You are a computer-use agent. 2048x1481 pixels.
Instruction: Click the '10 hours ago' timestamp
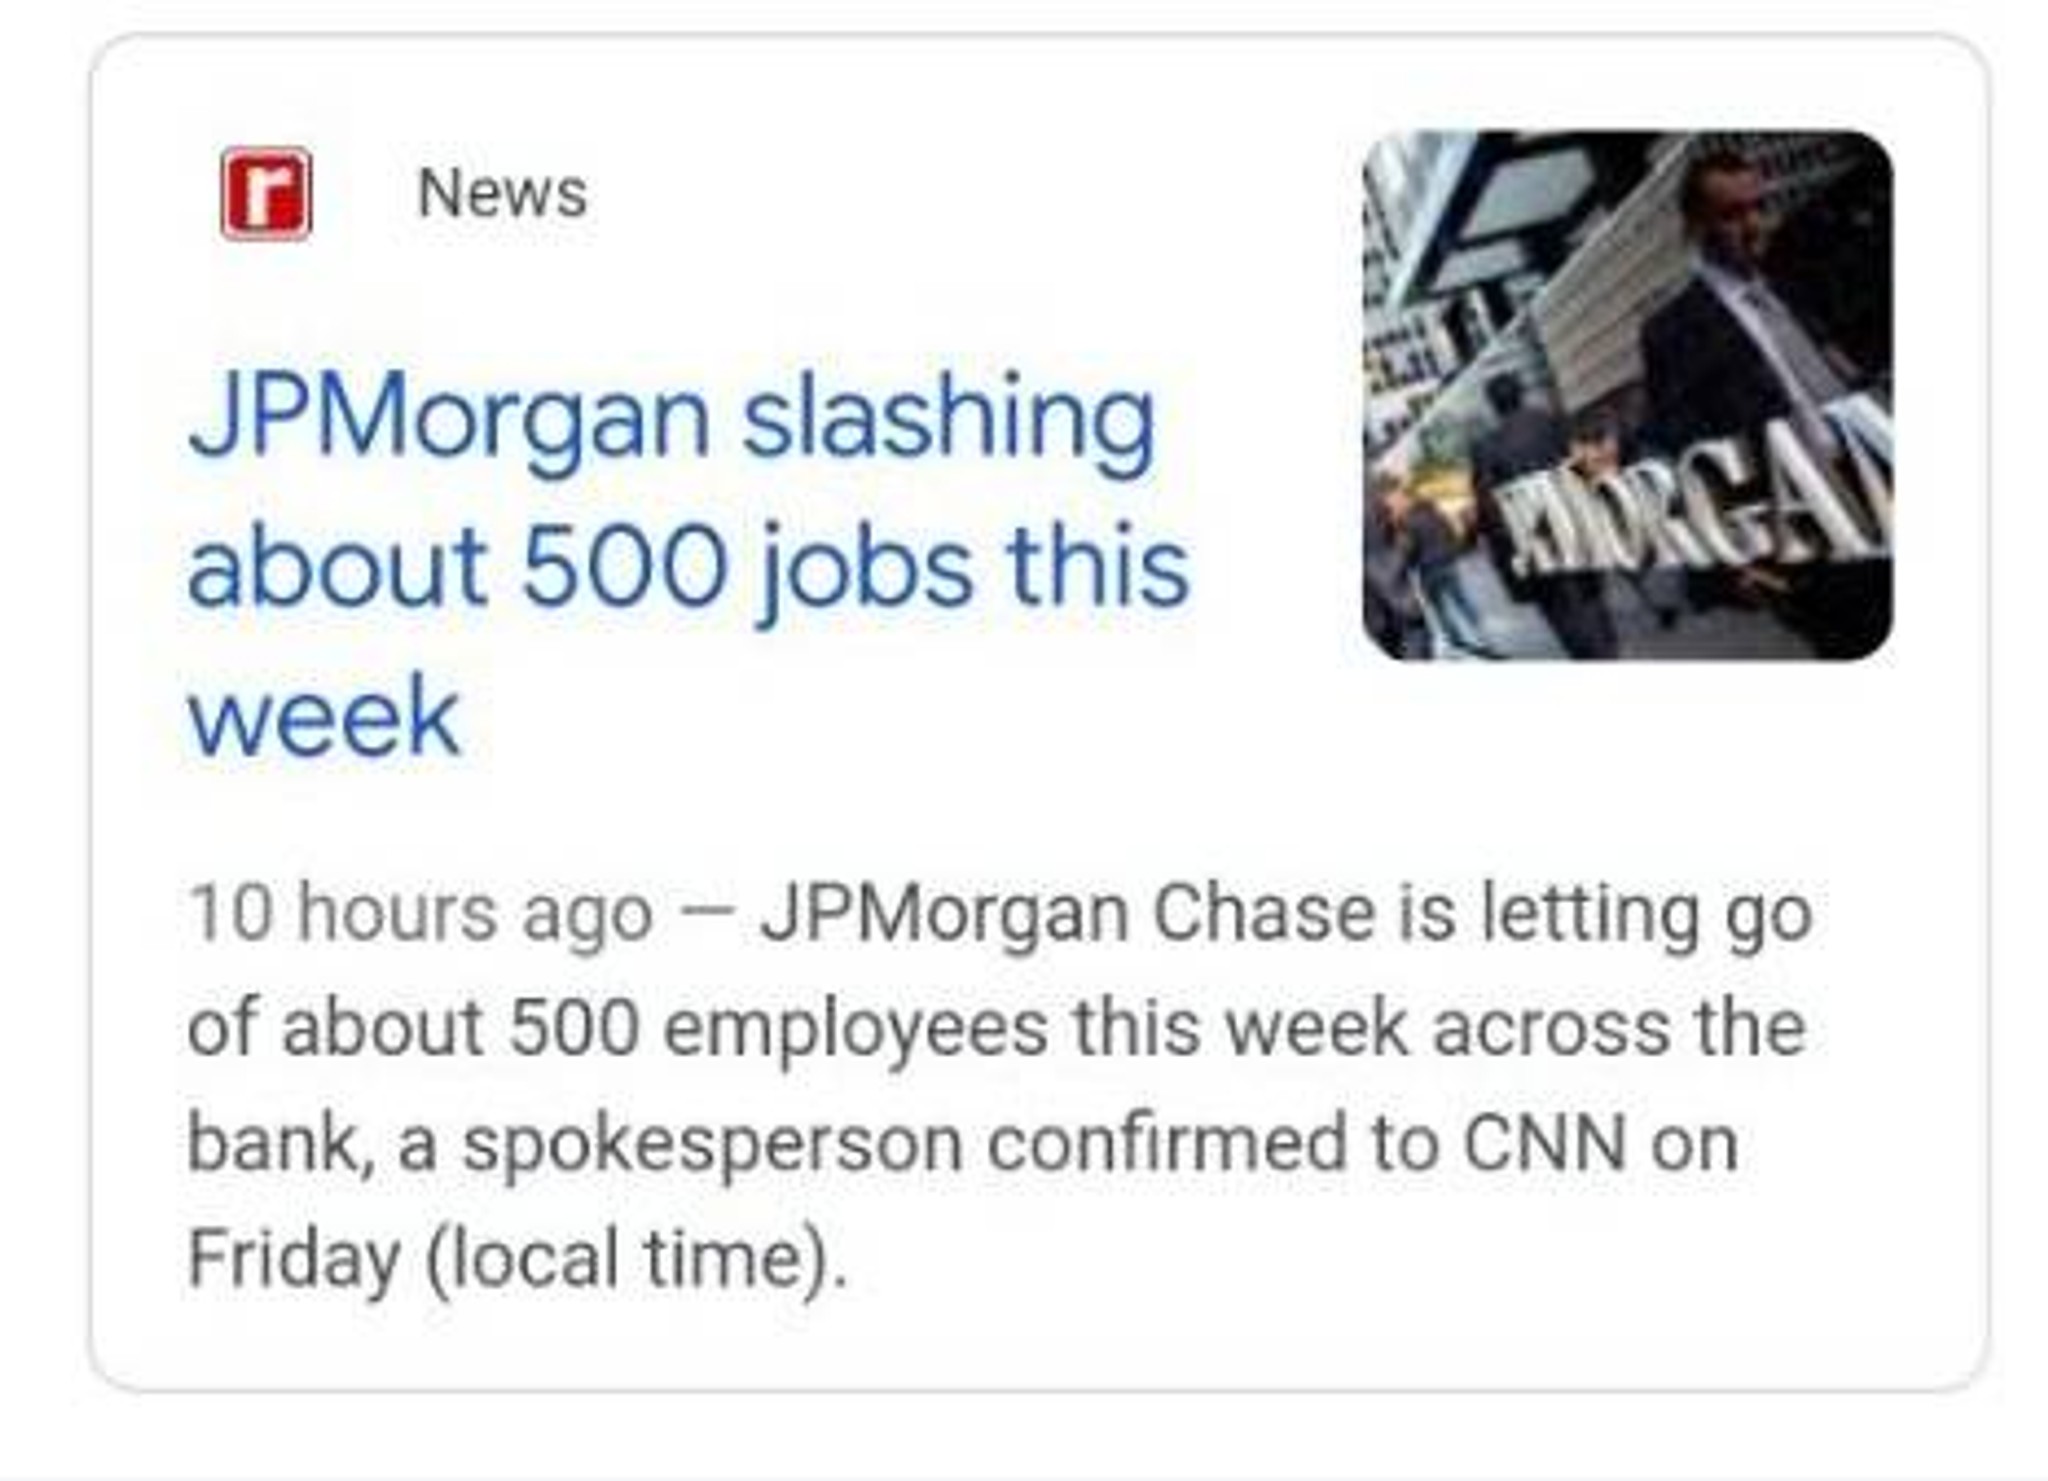(420, 912)
